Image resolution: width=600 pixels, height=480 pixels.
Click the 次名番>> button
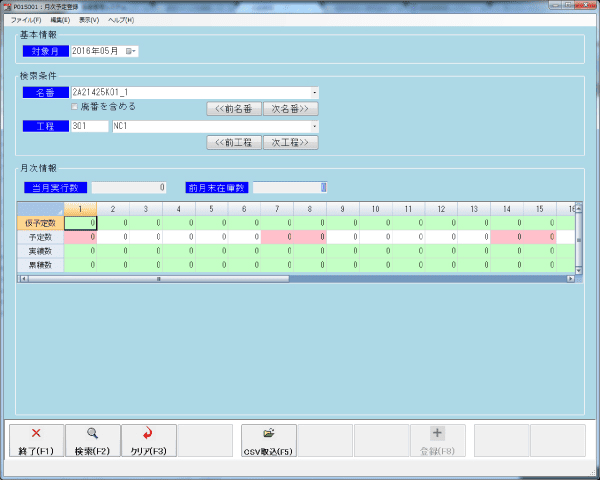[290, 108]
